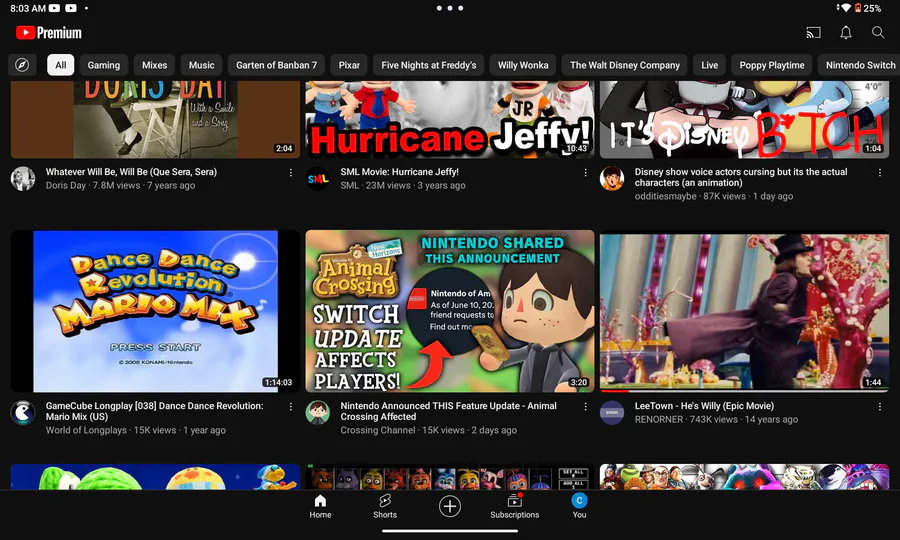Play Dance Dance Revolution Mario Mix thumbnail
The width and height of the screenshot is (900, 540).
(155, 311)
